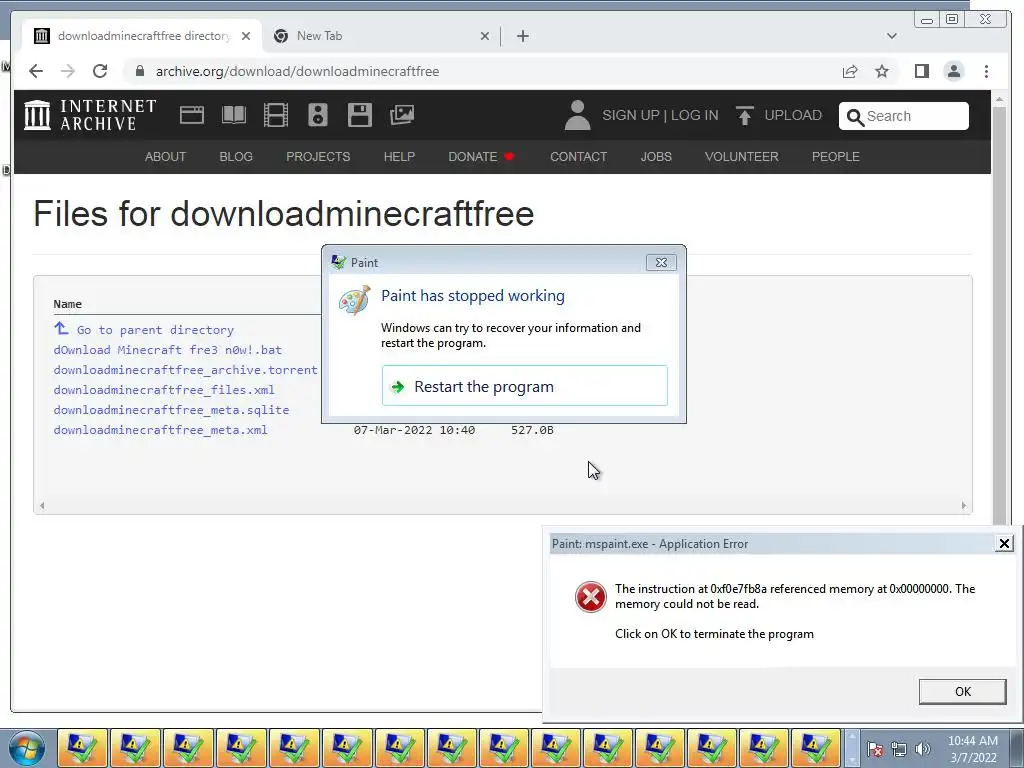Click the file list left scroll arrow
1024x768 pixels.
(42, 505)
